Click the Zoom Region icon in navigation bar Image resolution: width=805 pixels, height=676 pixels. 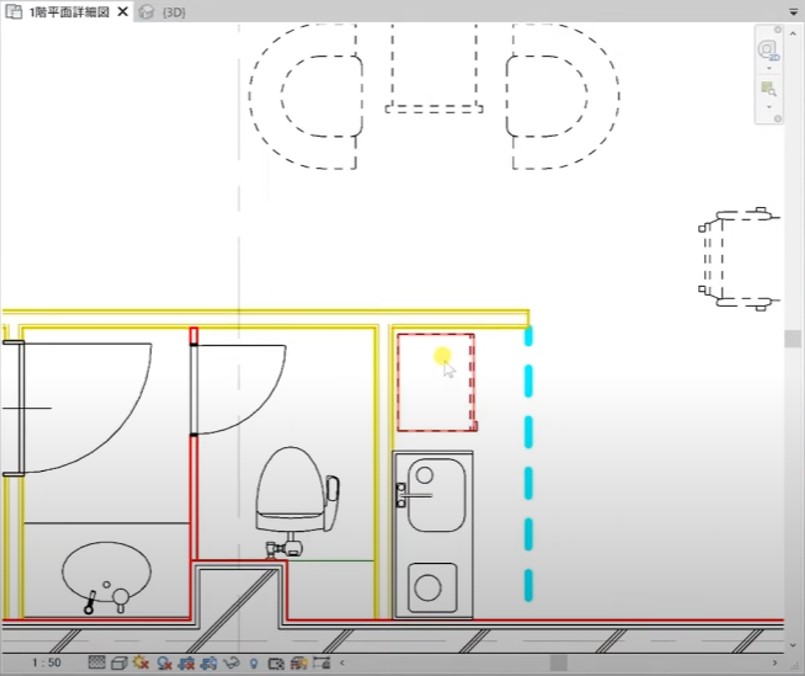pos(768,89)
